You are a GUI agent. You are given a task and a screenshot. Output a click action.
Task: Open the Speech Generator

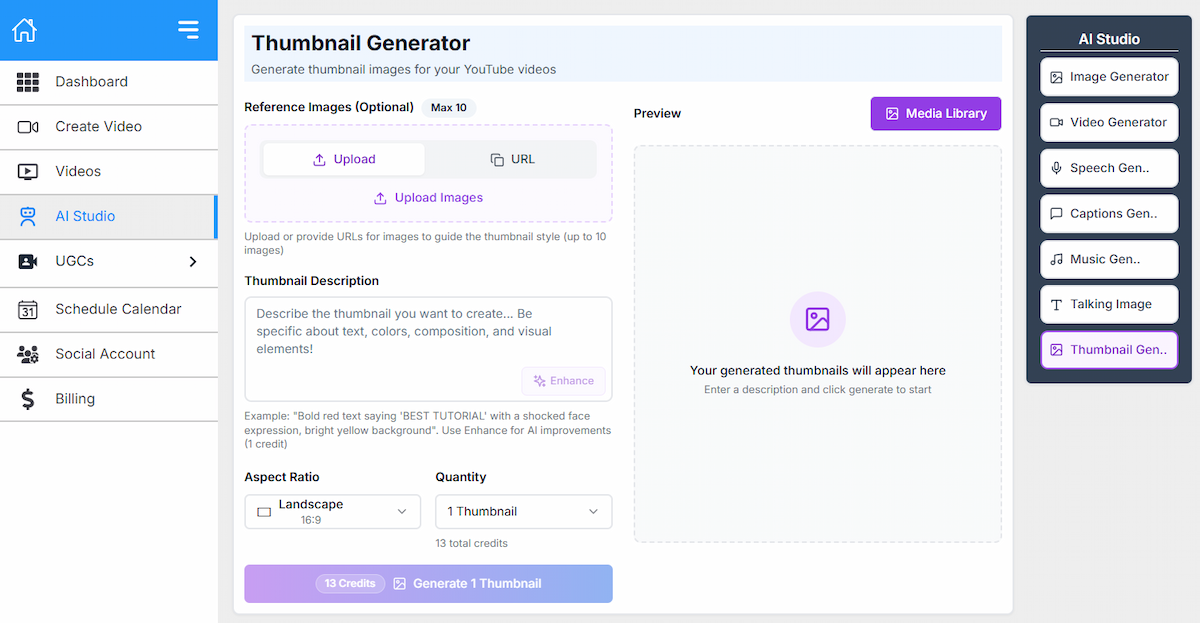click(x=1108, y=168)
